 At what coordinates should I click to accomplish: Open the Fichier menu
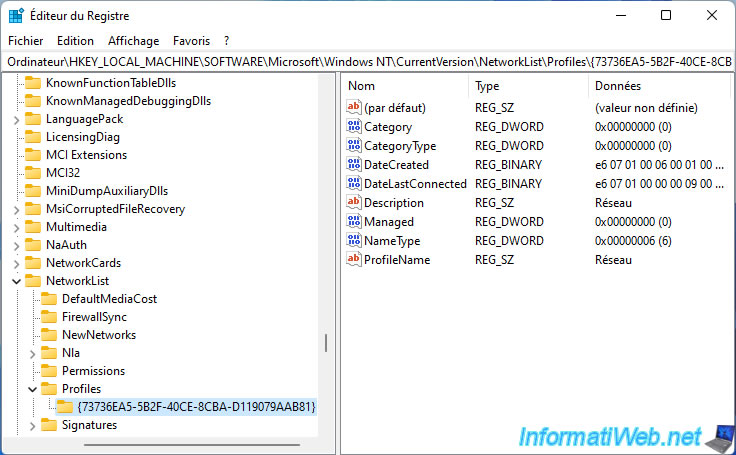[25, 41]
